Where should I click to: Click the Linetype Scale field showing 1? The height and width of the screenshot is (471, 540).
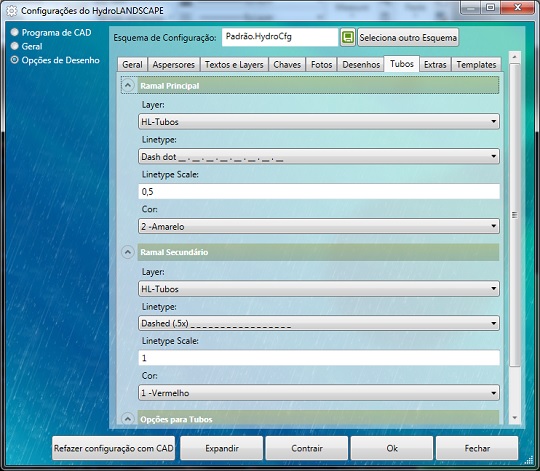(x=319, y=358)
